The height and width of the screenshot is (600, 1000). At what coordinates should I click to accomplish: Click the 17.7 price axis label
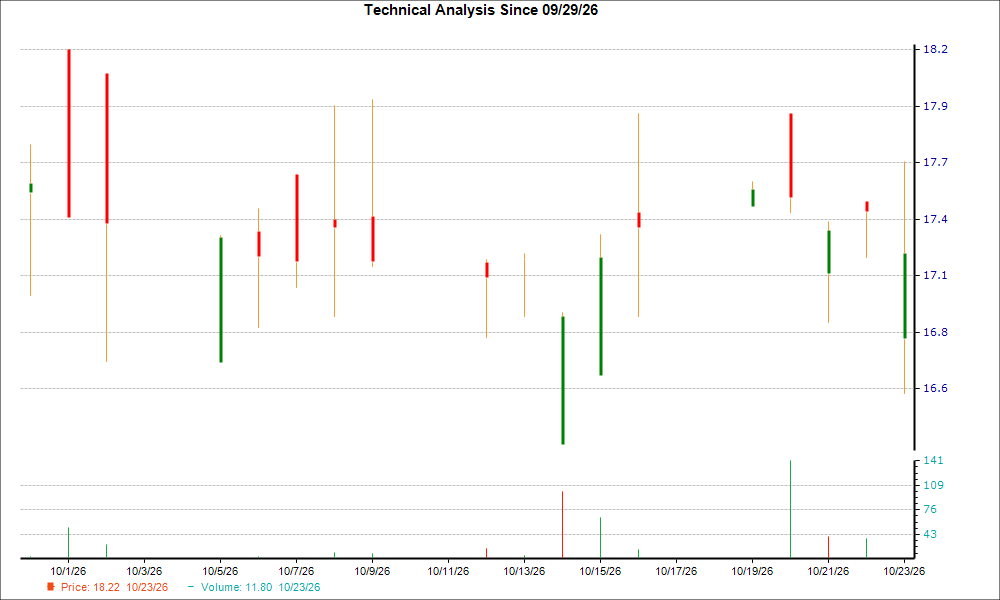coord(935,163)
